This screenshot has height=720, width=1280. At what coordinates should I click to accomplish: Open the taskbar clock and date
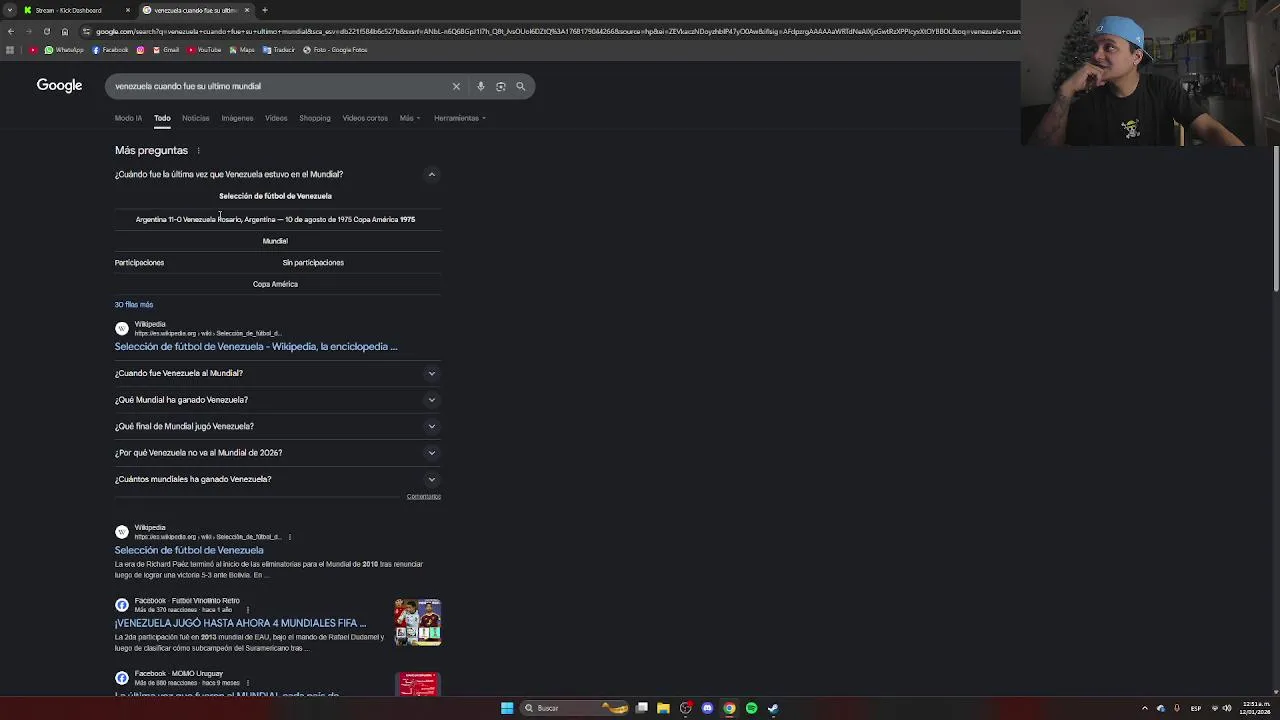pos(1256,708)
